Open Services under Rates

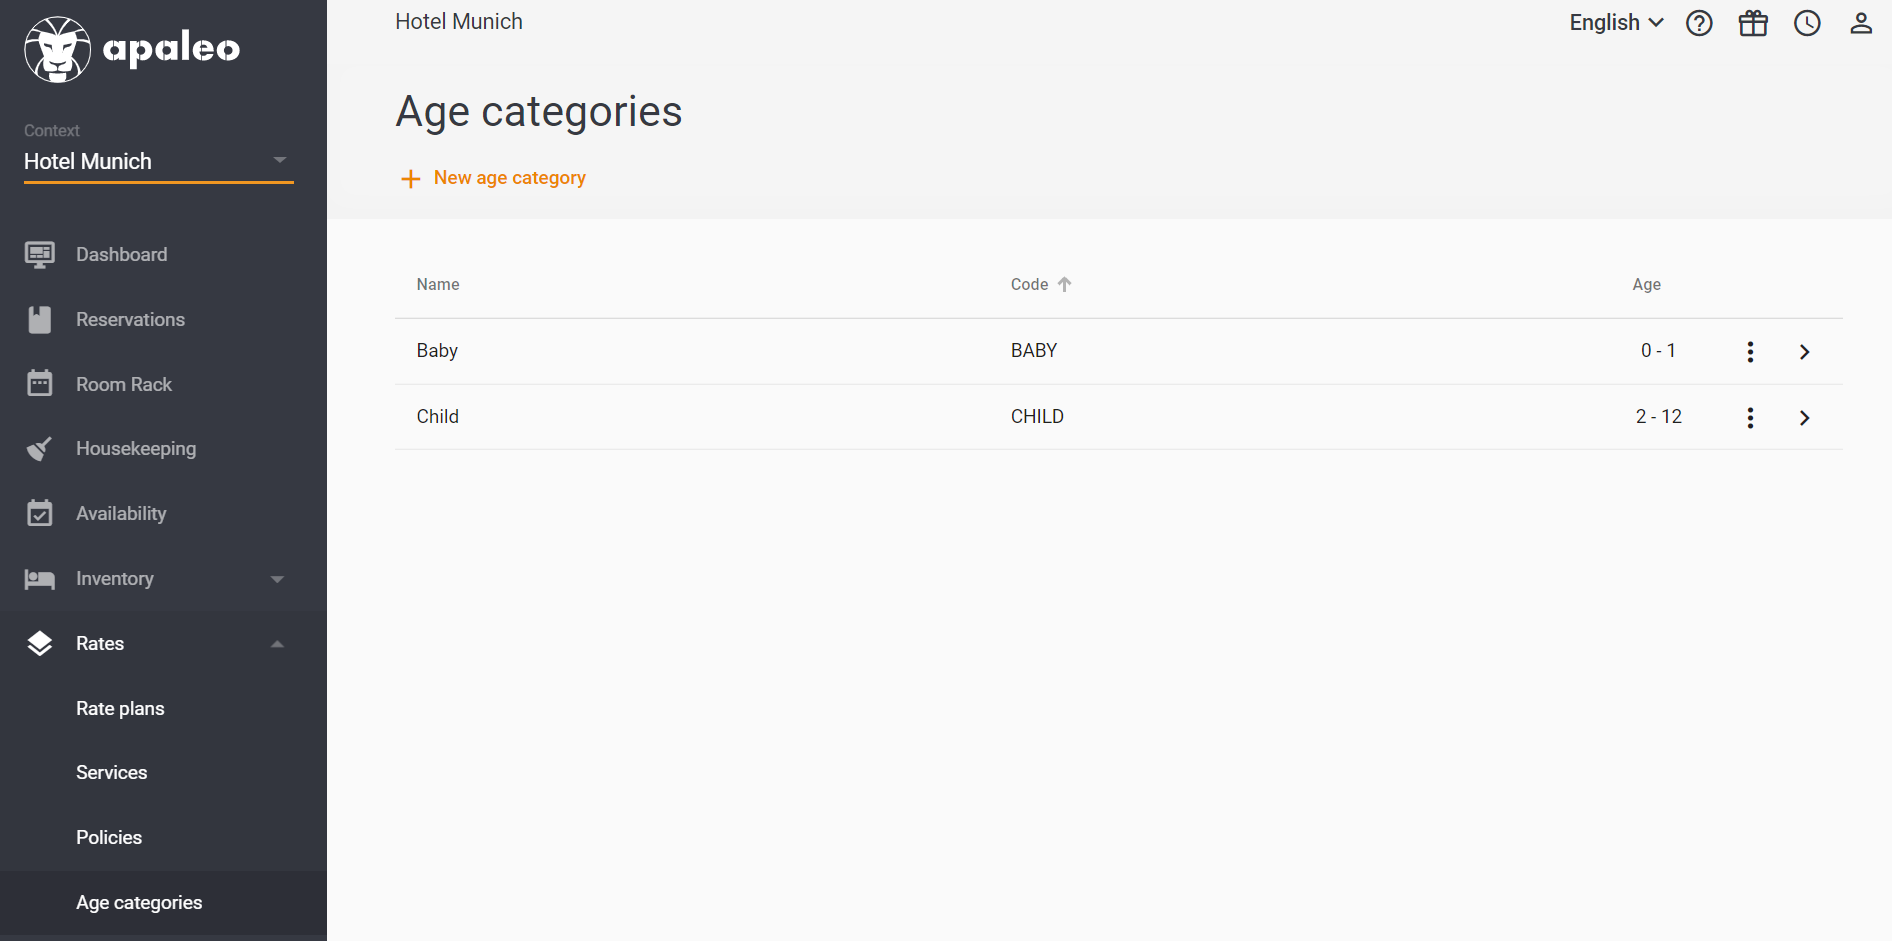point(112,773)
